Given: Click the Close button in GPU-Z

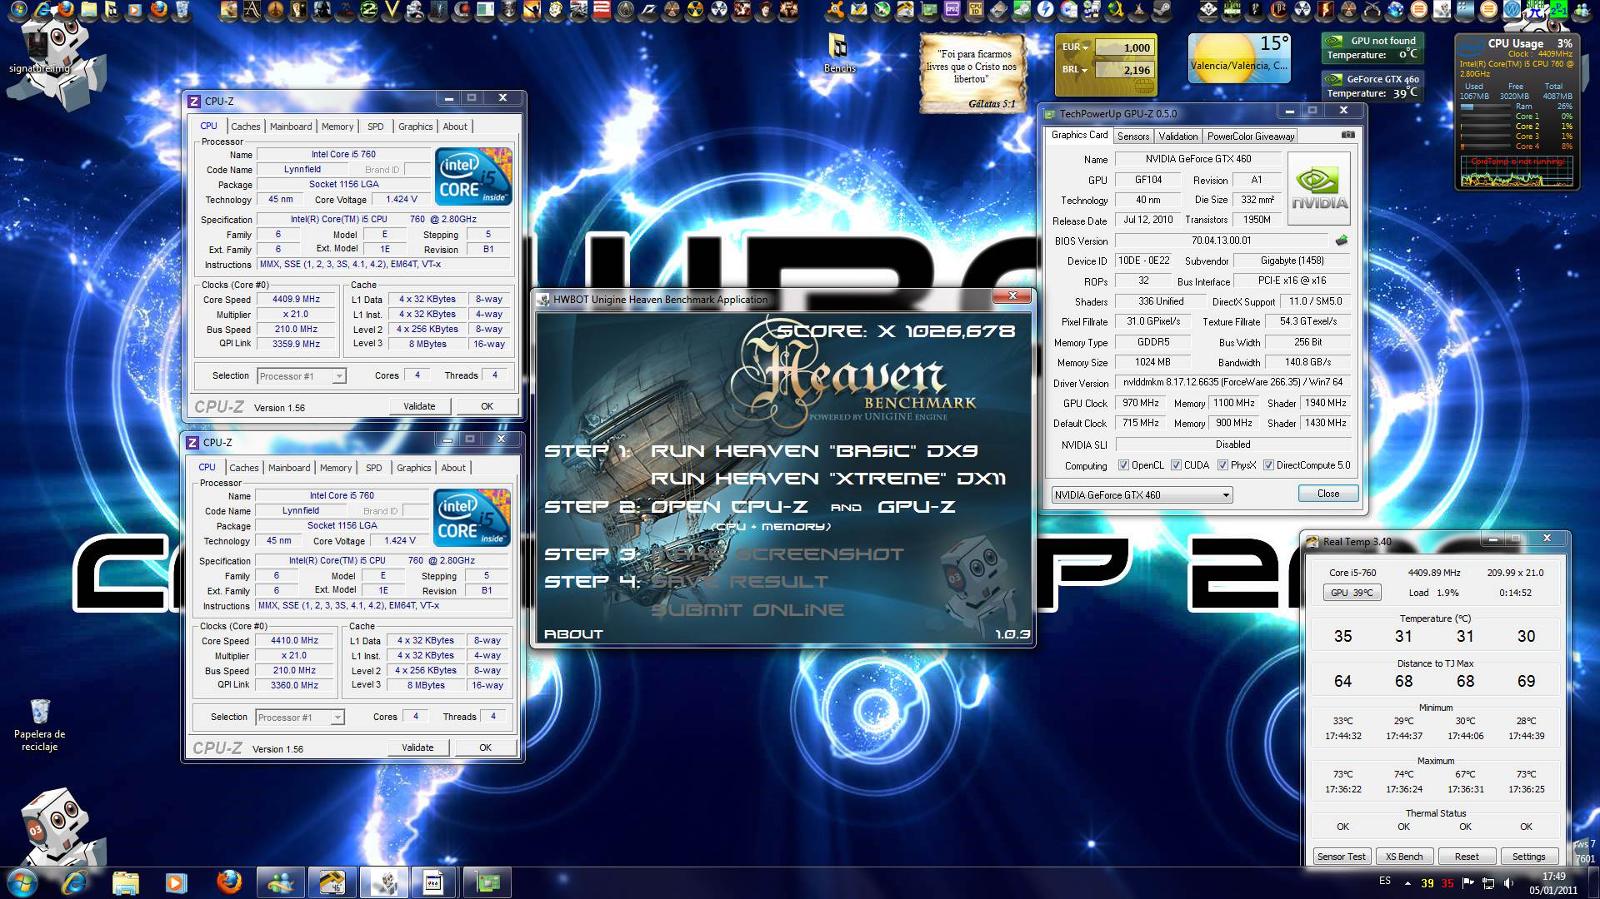Looking at the screenshot, I should pyautogui.click(x=1328, y=493).
